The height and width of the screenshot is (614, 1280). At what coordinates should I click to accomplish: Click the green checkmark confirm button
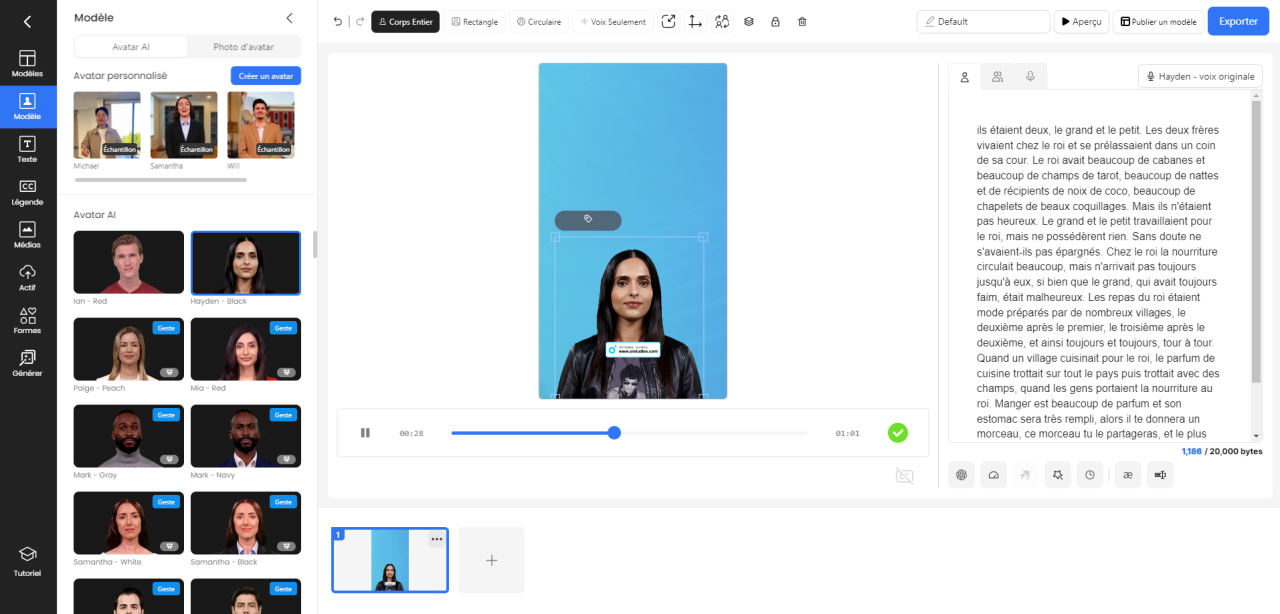(898, 433)
